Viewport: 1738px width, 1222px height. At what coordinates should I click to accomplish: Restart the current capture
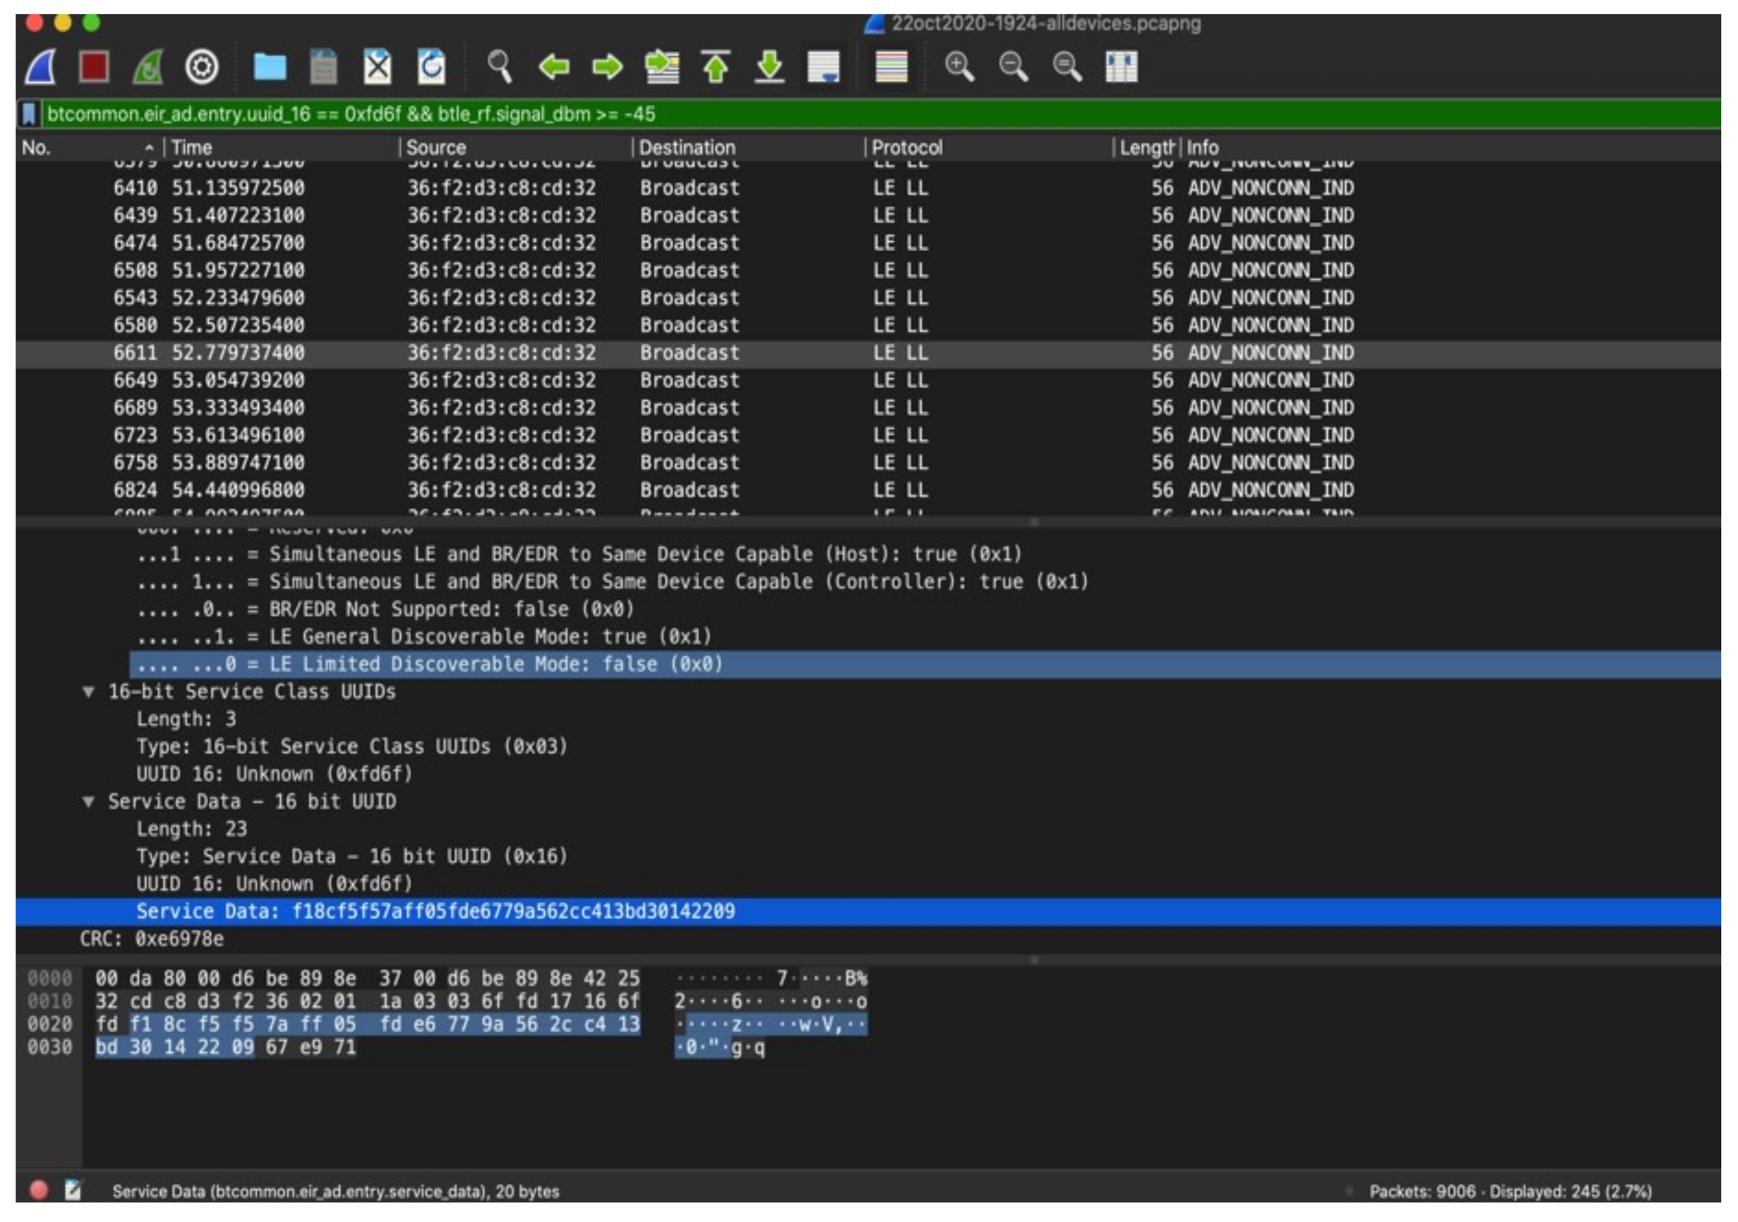[x=148, y=67]
